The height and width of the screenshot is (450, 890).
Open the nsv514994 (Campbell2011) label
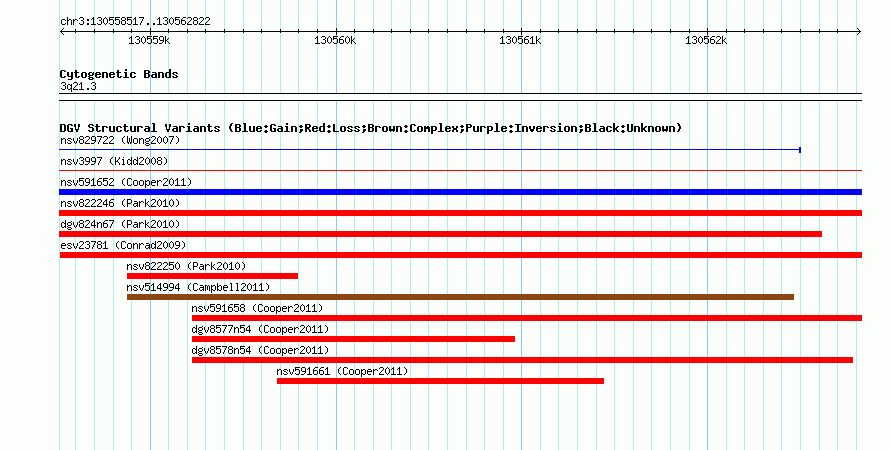pos(198,287)
